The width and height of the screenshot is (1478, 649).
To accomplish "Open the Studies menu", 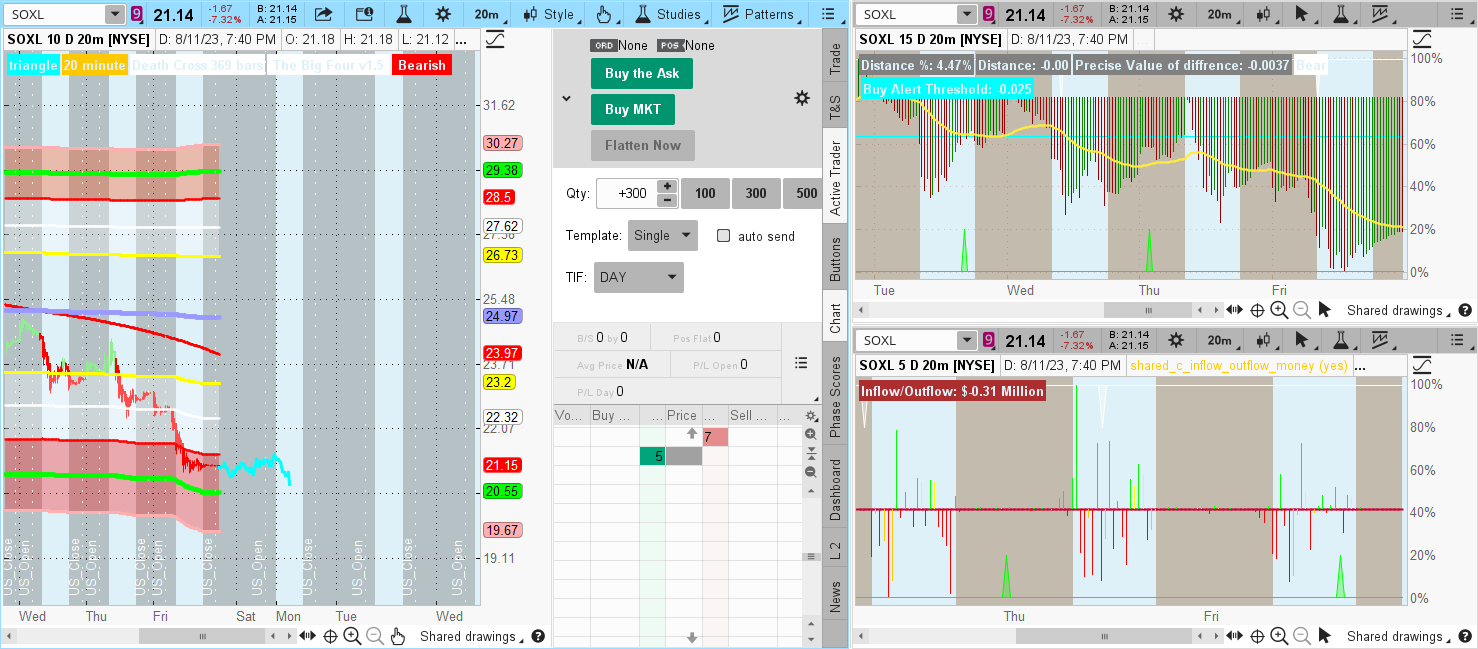I will click(670, 14).
